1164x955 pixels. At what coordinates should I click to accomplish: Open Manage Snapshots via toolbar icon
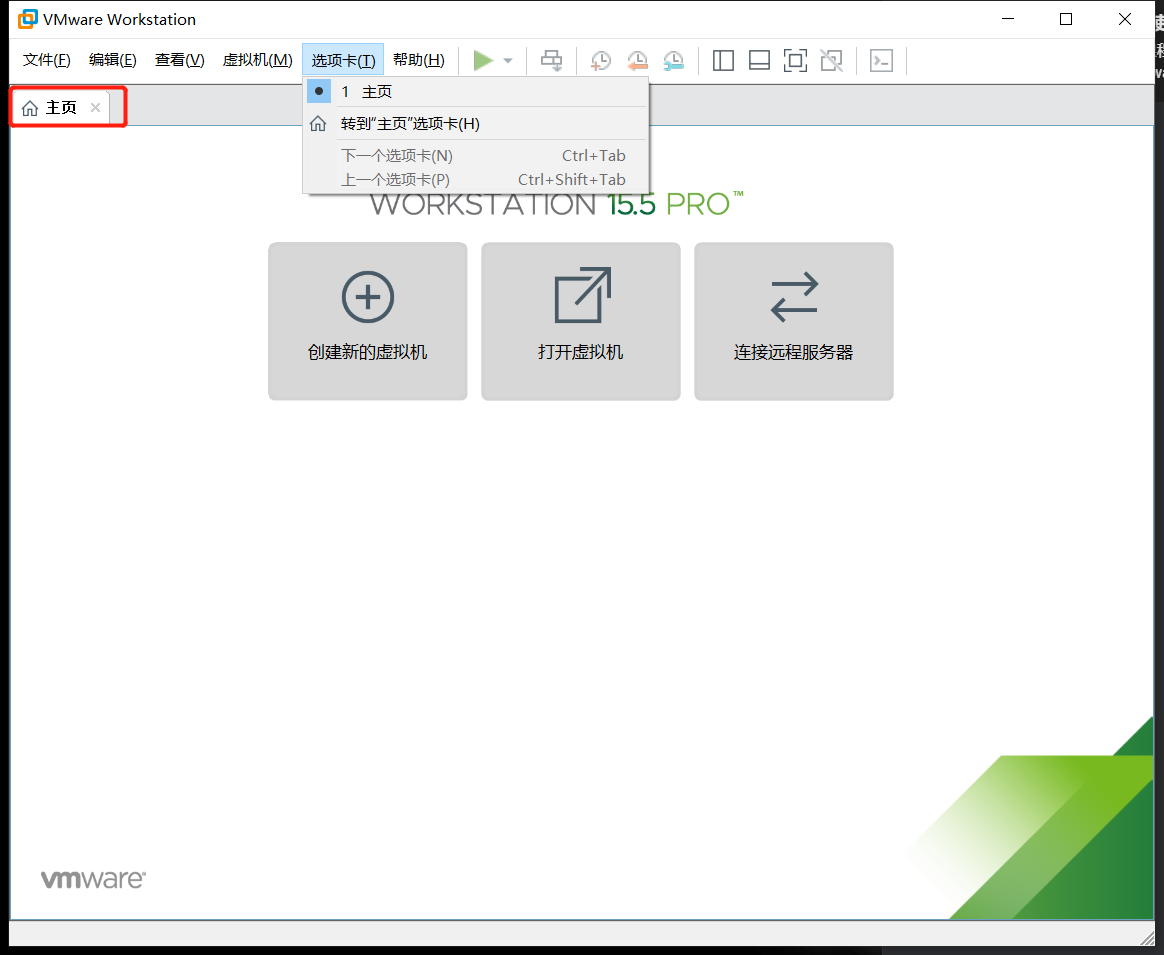(x=673, y=60)
